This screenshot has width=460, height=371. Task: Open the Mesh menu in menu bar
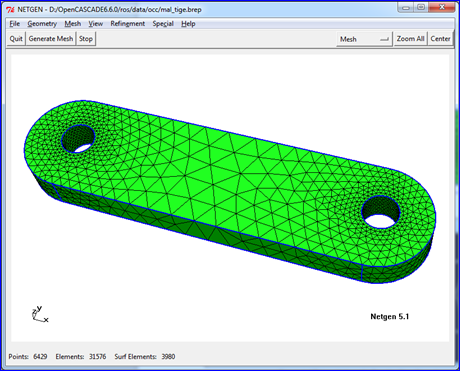coord(73,24)
